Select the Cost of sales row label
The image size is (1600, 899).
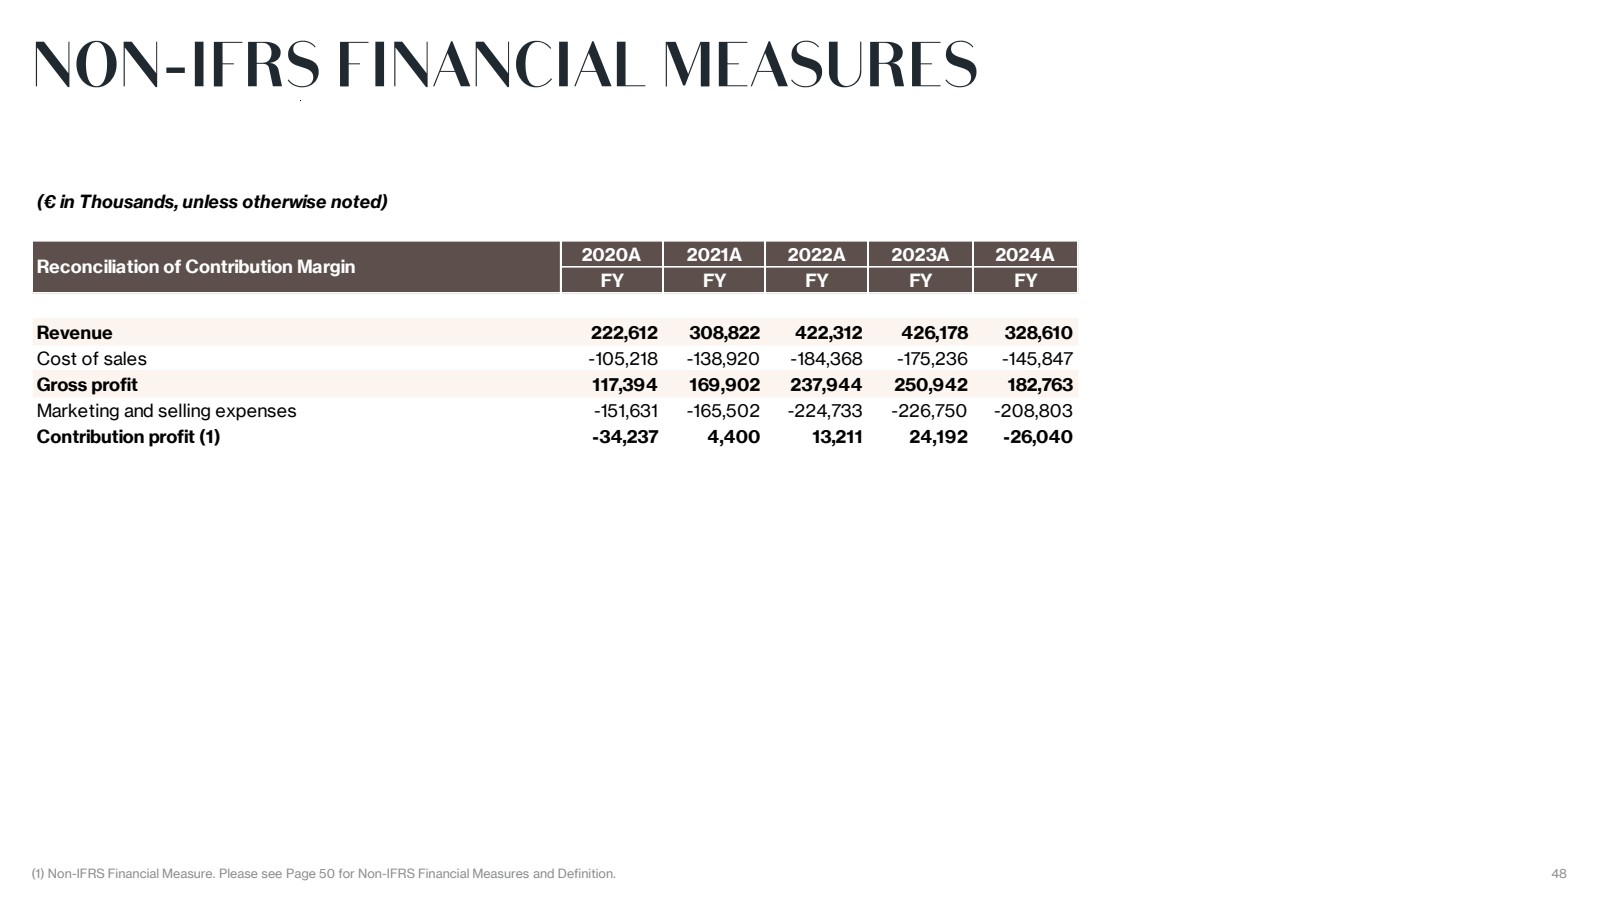[92, 359]
